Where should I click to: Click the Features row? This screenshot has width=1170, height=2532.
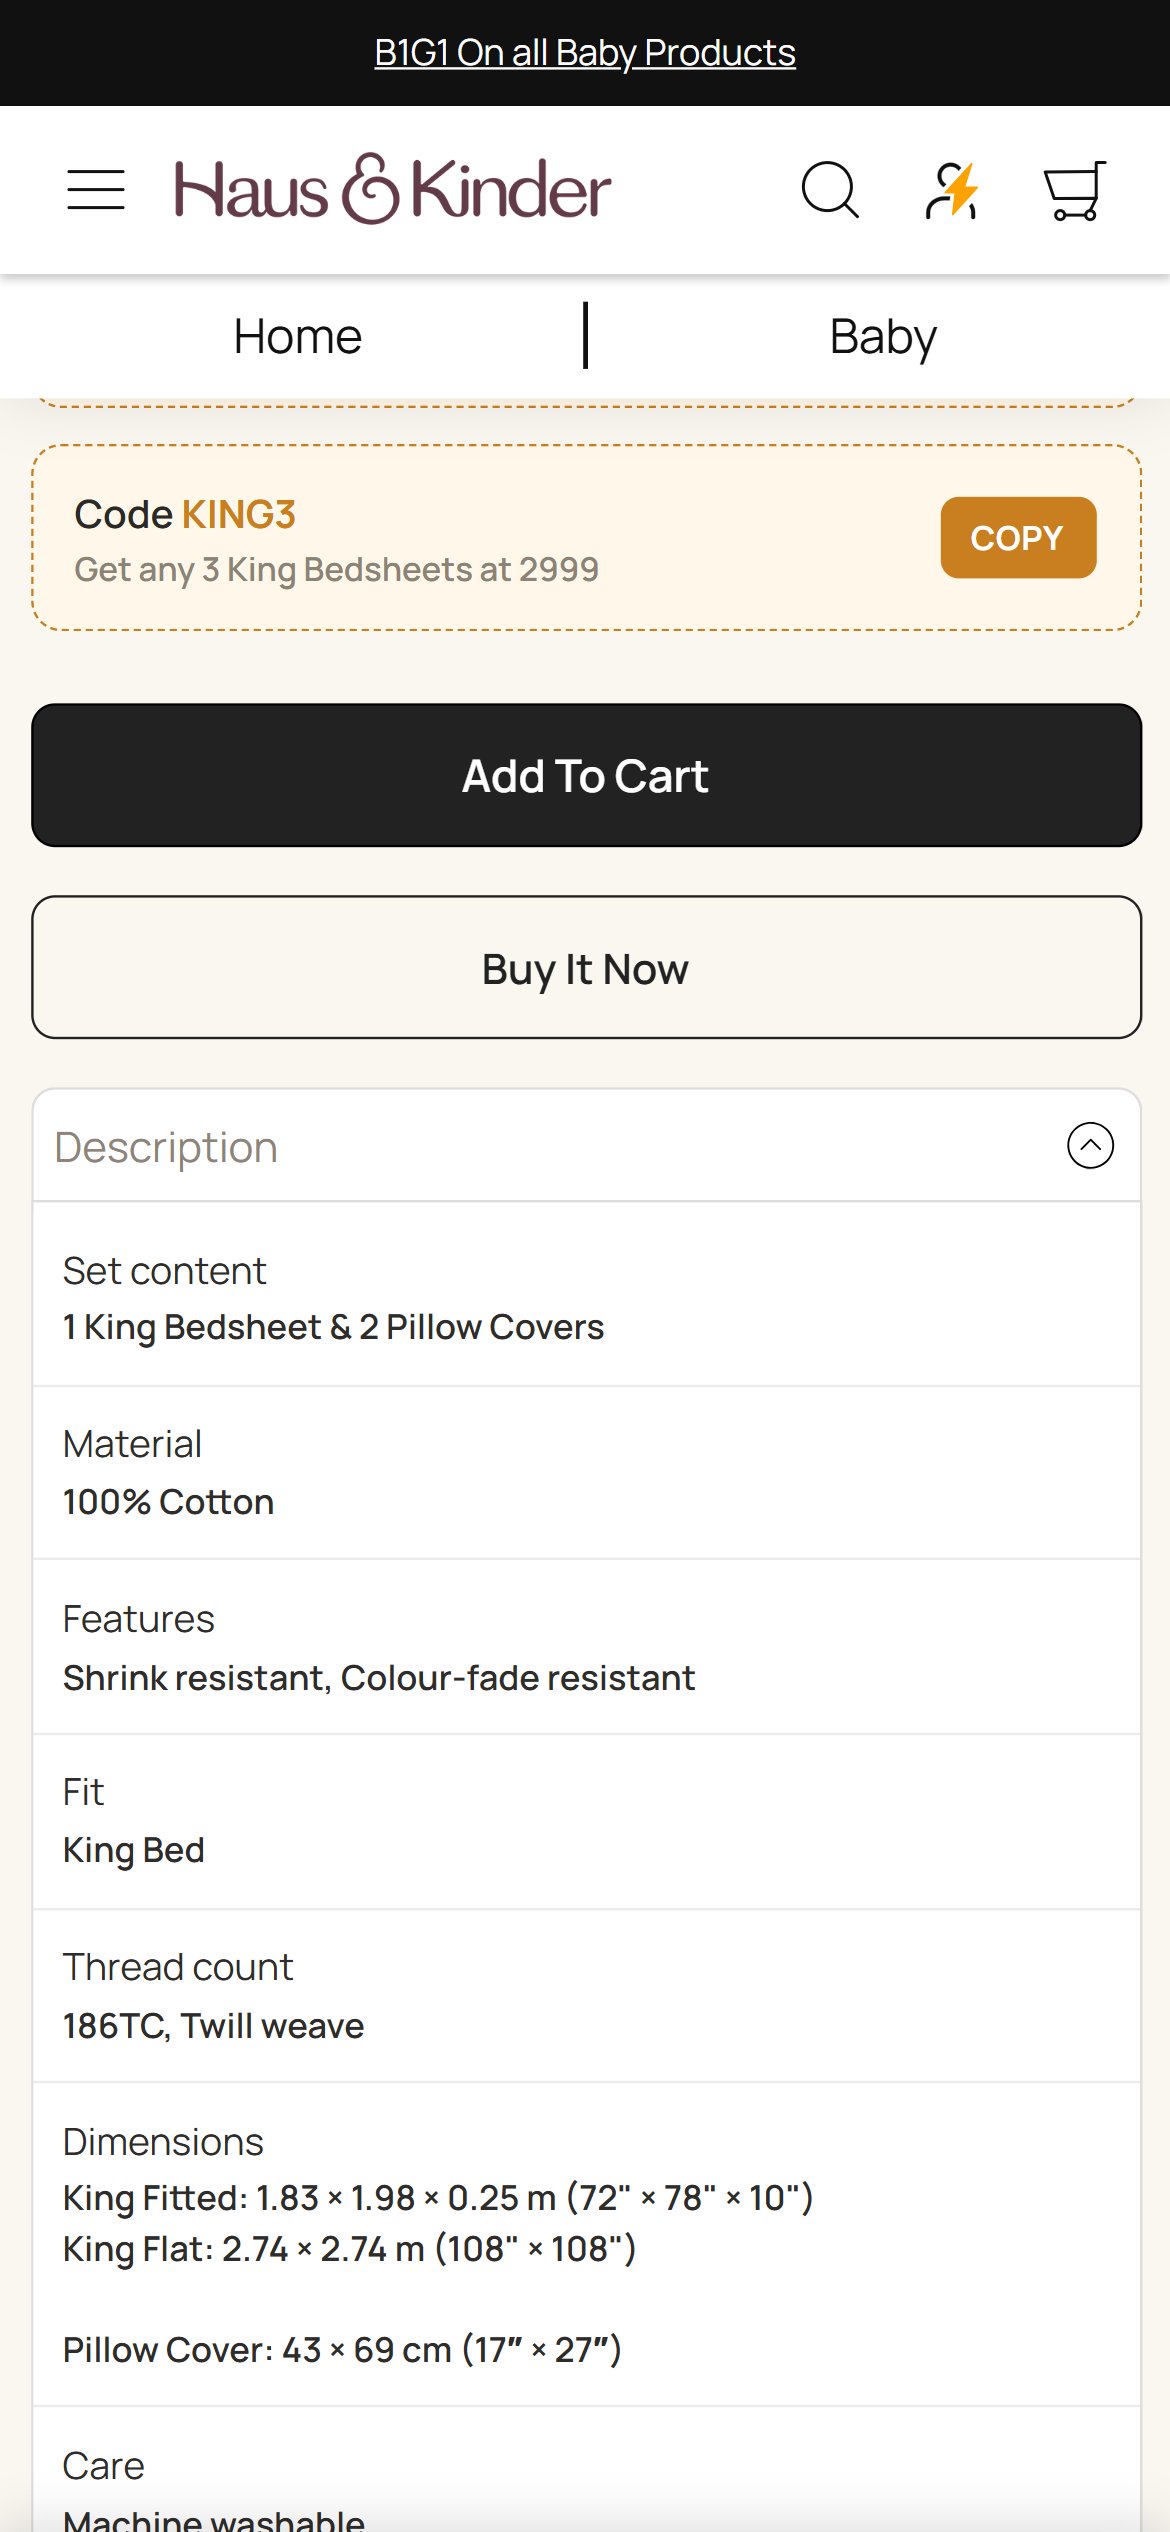(x=586, y=1647)
